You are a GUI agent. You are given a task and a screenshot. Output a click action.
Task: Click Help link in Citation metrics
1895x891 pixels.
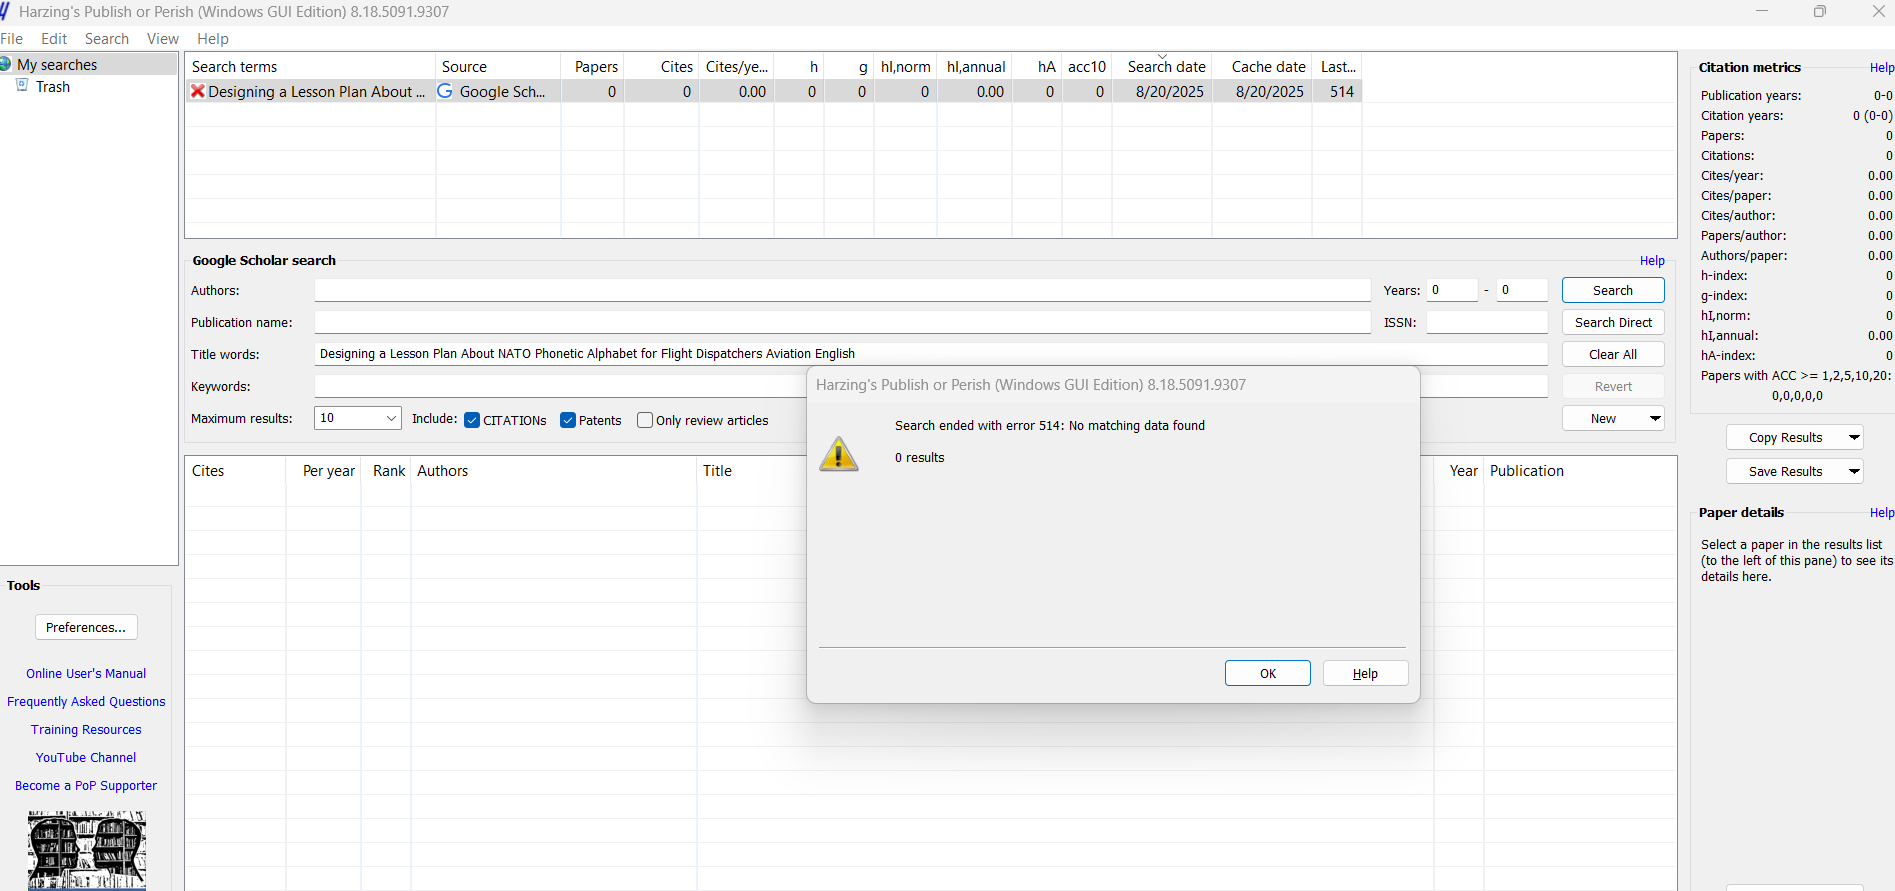pyautogui.click(x=1881, y=68)
